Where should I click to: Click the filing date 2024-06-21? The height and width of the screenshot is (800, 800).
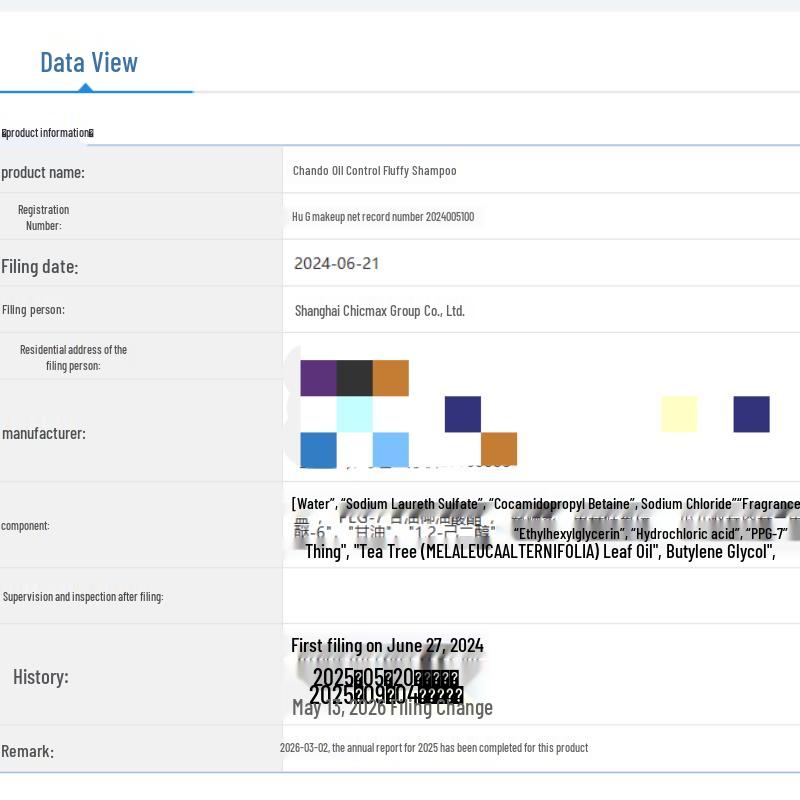337,264
